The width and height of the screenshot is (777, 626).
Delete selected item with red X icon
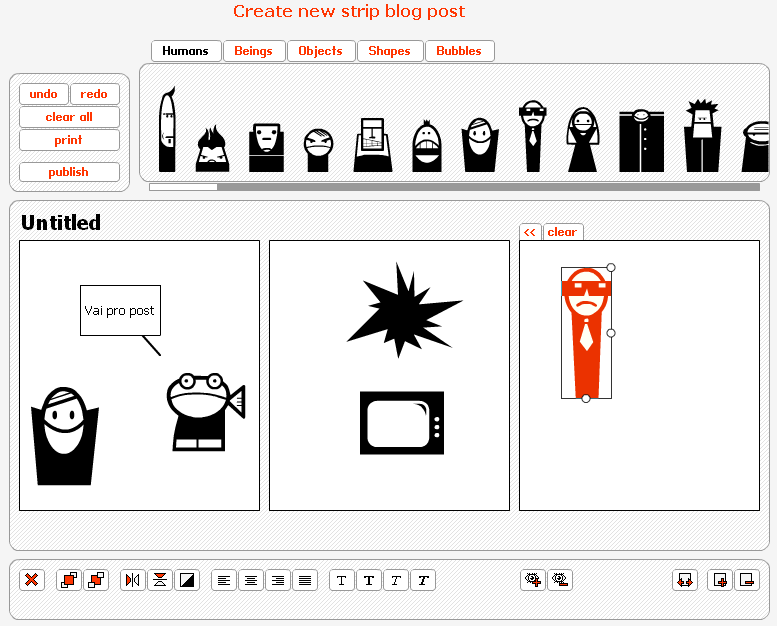point(32,580)
